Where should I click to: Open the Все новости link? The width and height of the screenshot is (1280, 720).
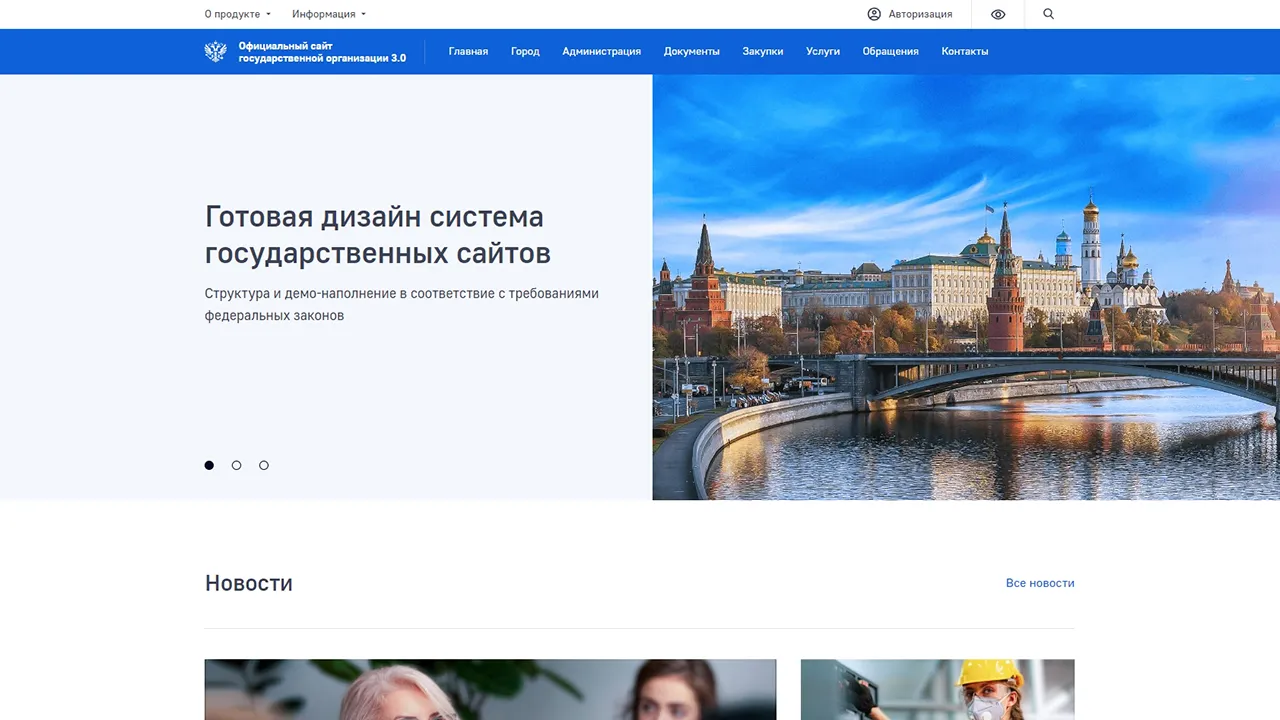coord(1040,583)
